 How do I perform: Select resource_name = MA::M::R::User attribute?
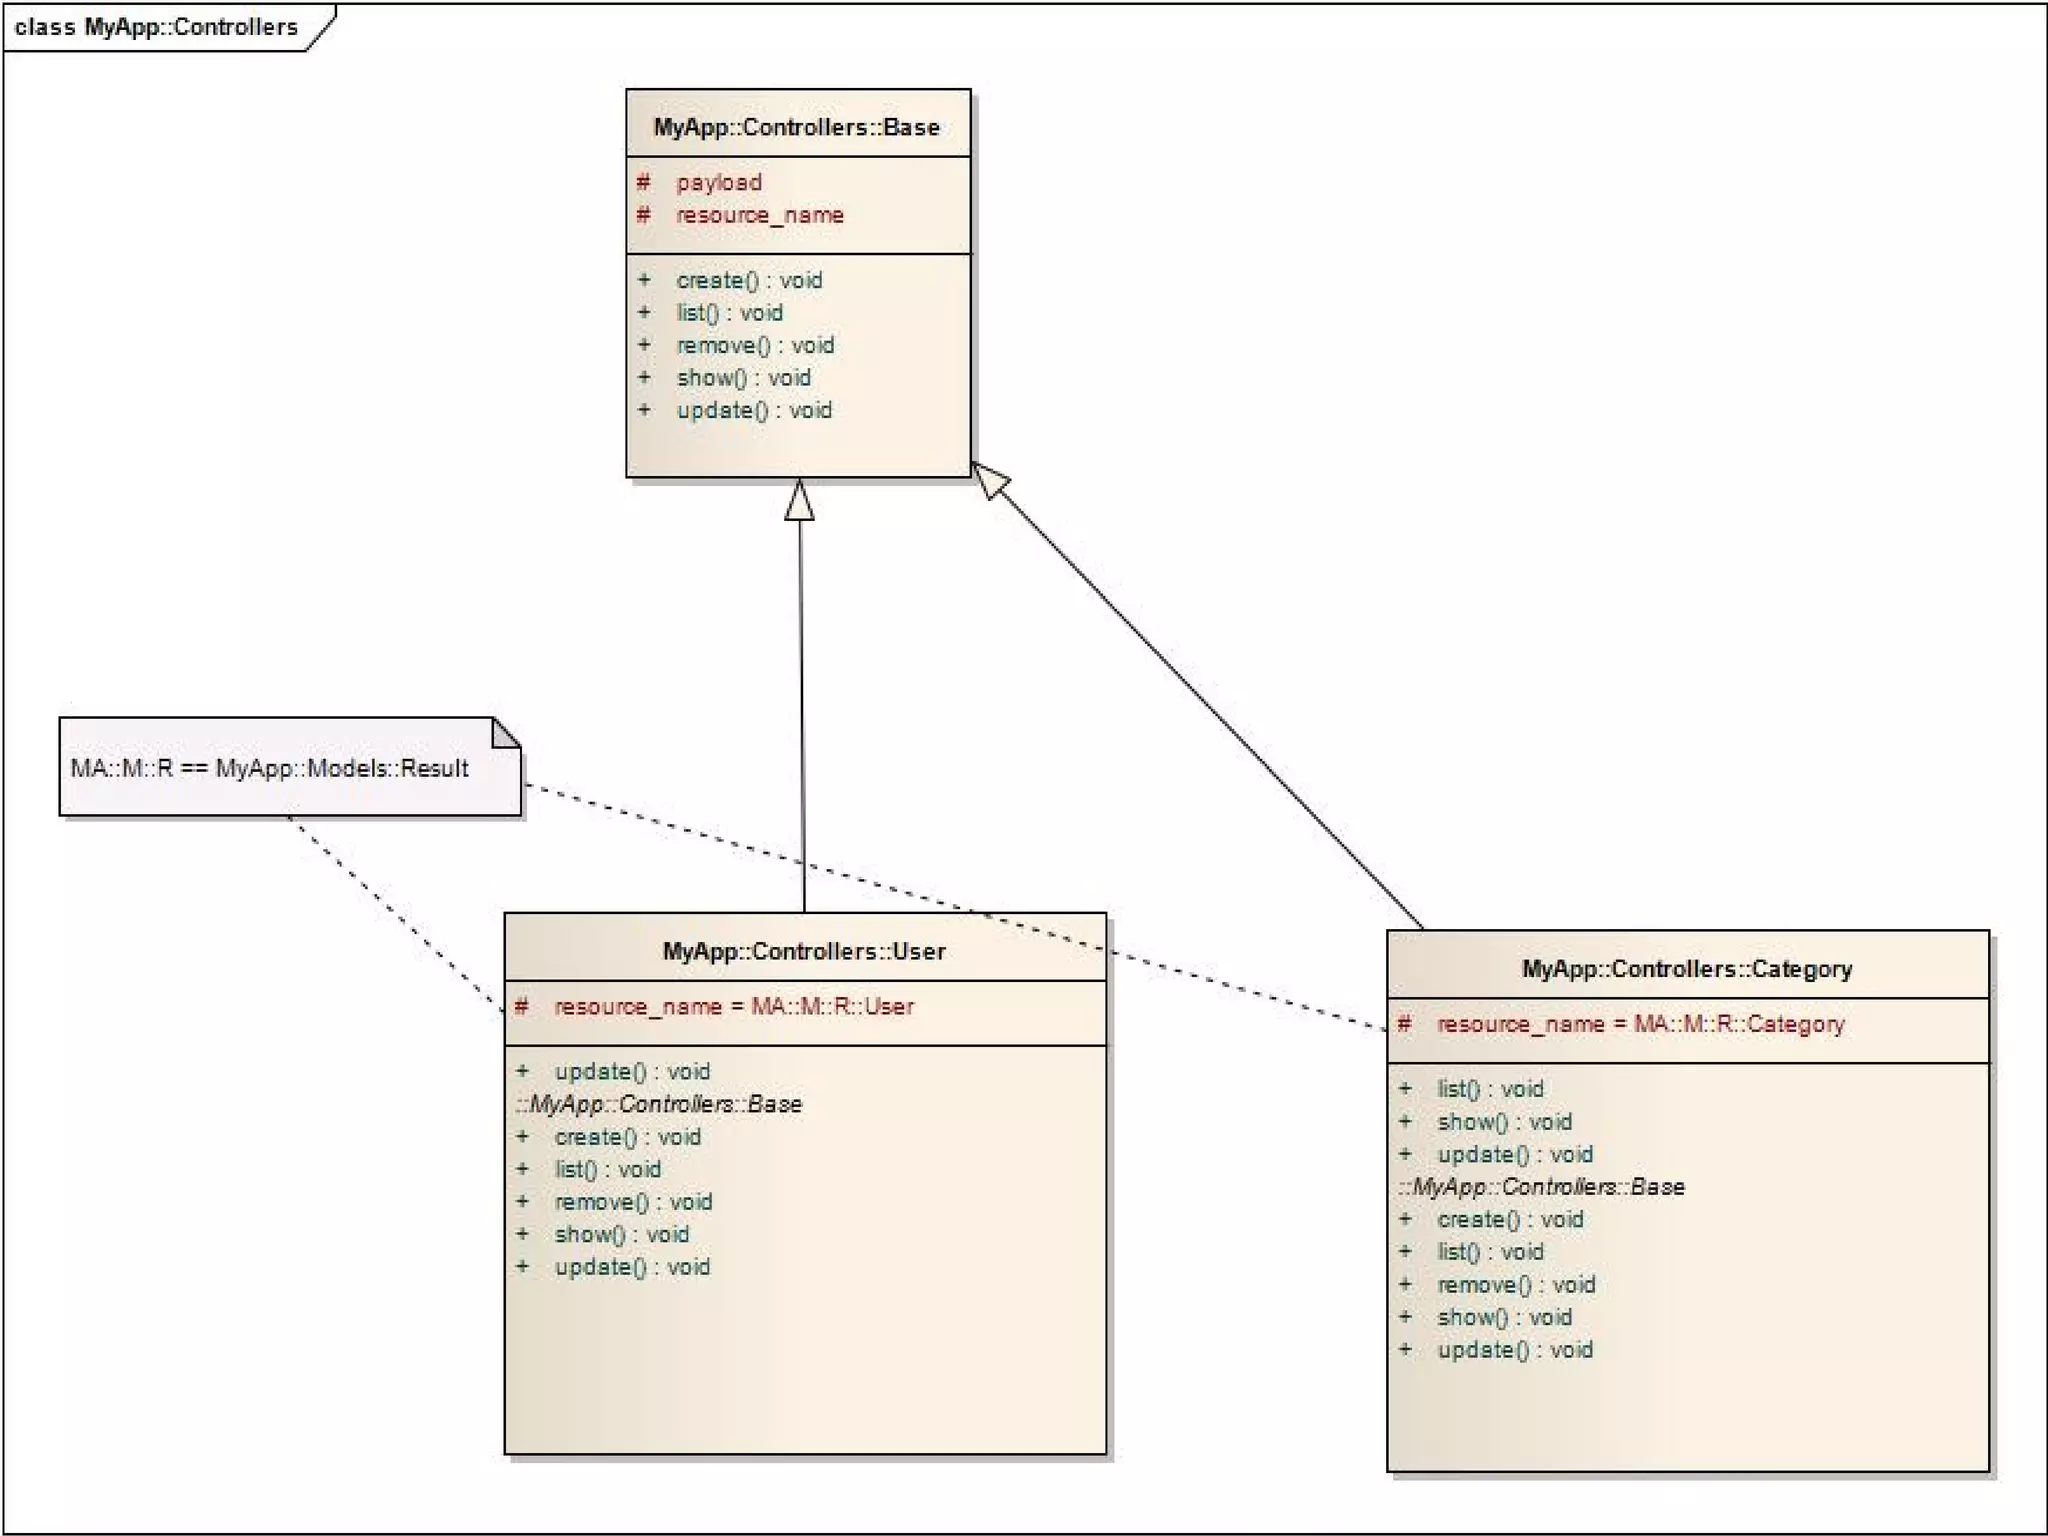734,1006
